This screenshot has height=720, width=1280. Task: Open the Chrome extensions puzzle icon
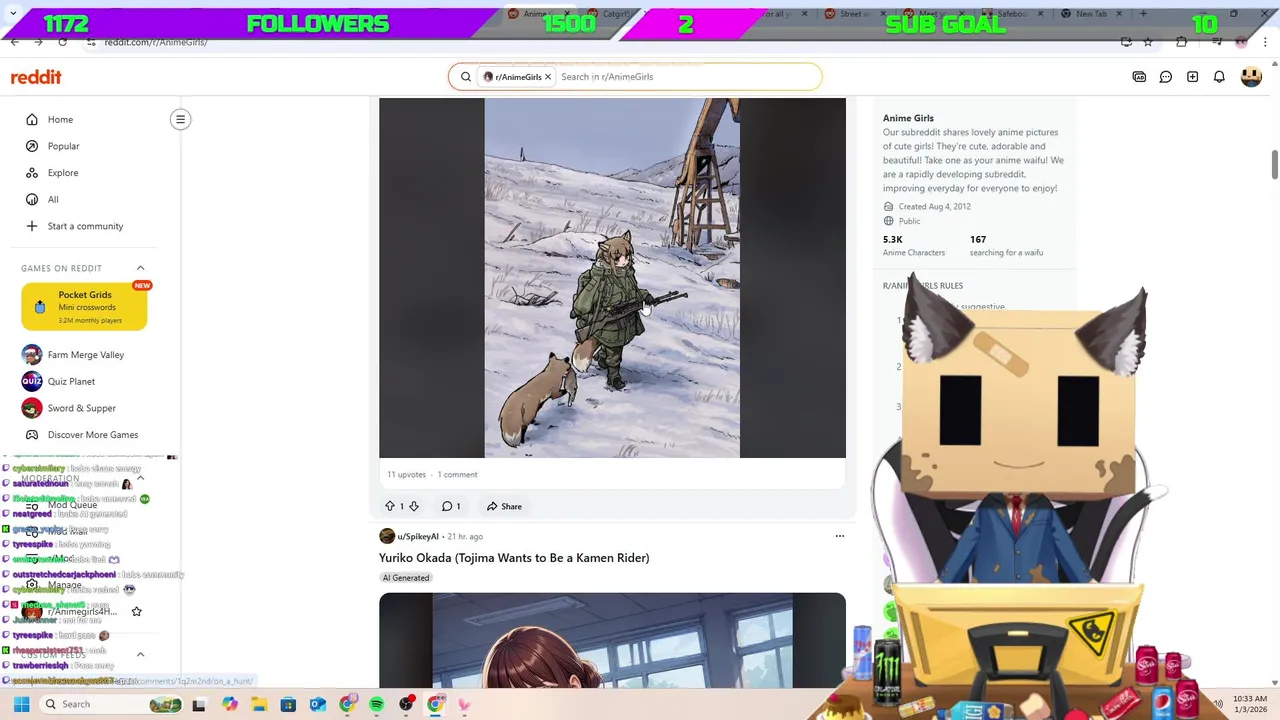(x=1181, y=42)
